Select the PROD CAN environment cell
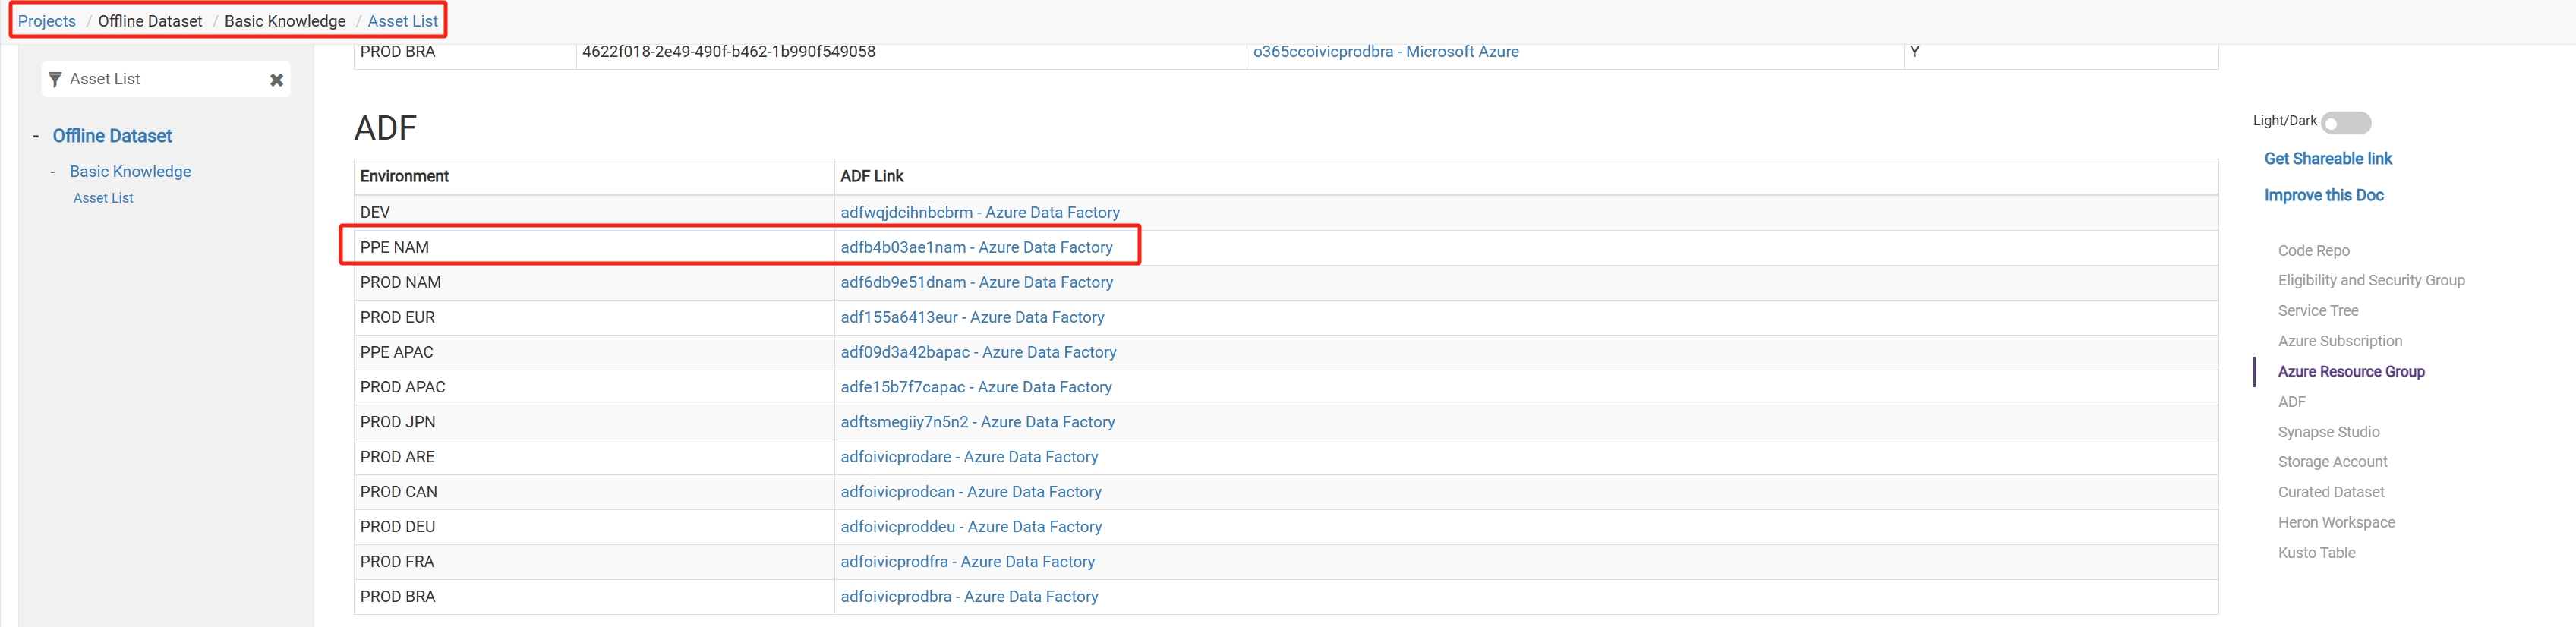Viewport: 2576px width, 627px height. tap(594, 493)
